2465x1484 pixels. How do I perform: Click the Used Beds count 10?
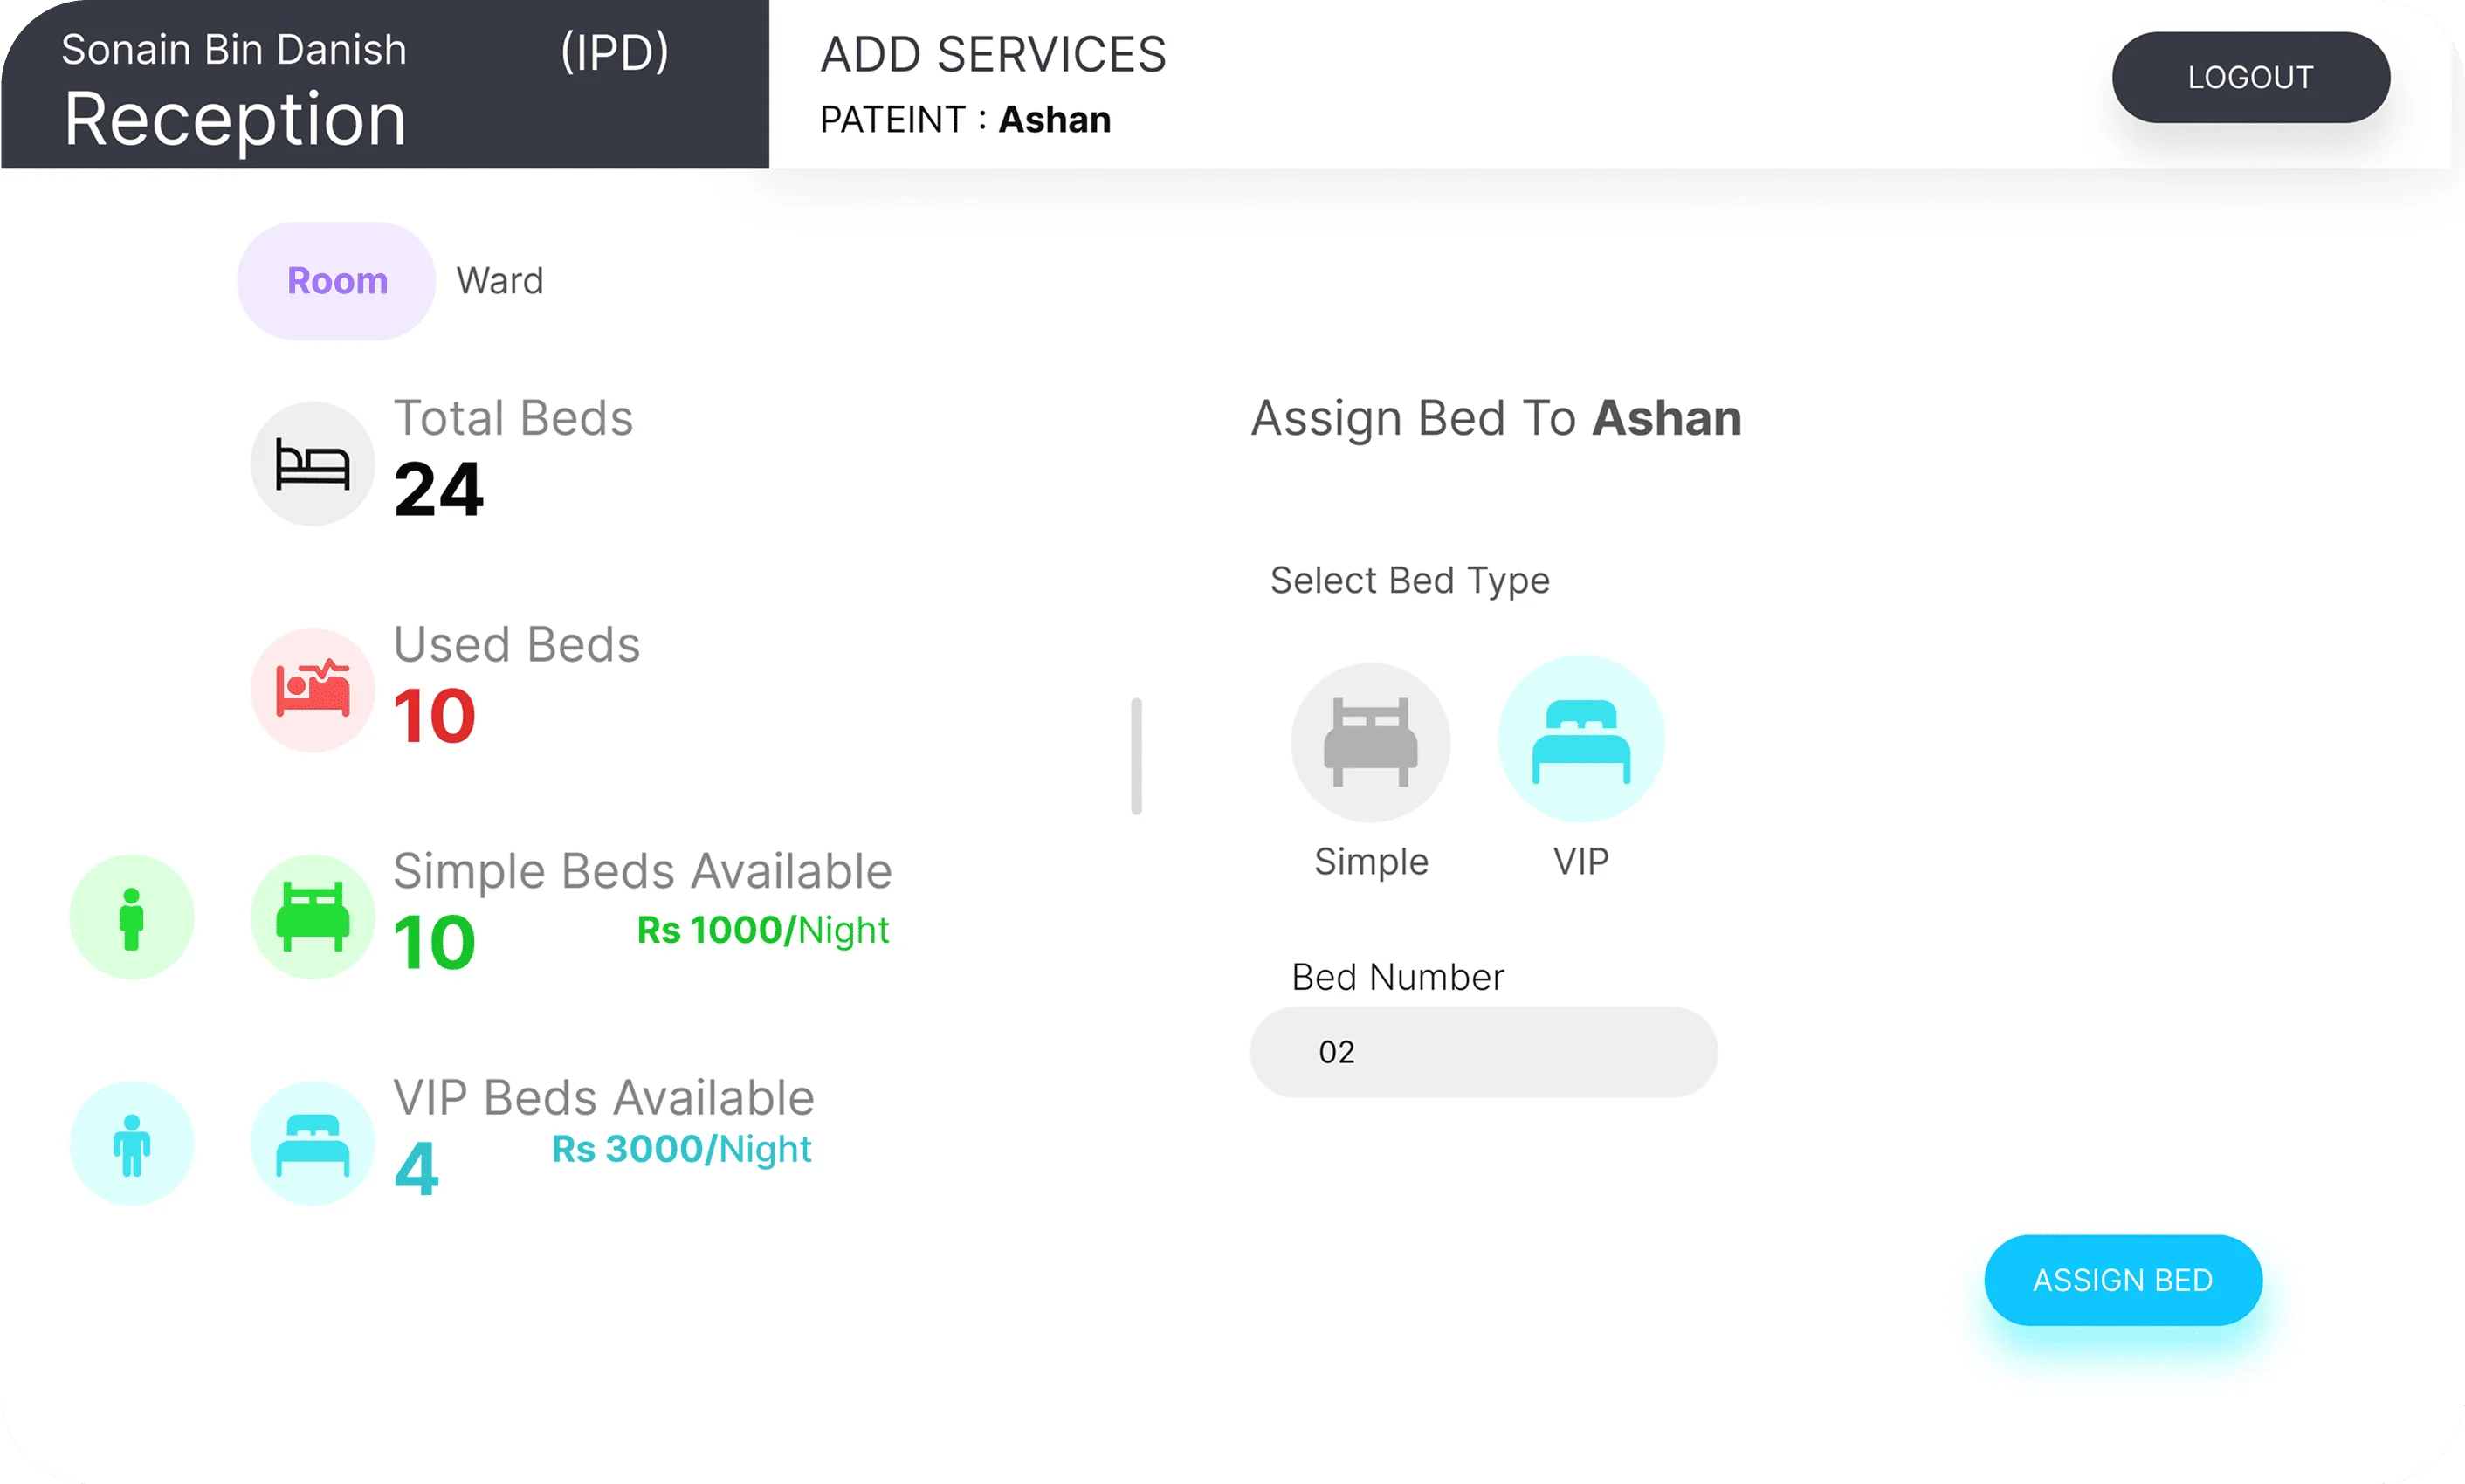point(434,716)
